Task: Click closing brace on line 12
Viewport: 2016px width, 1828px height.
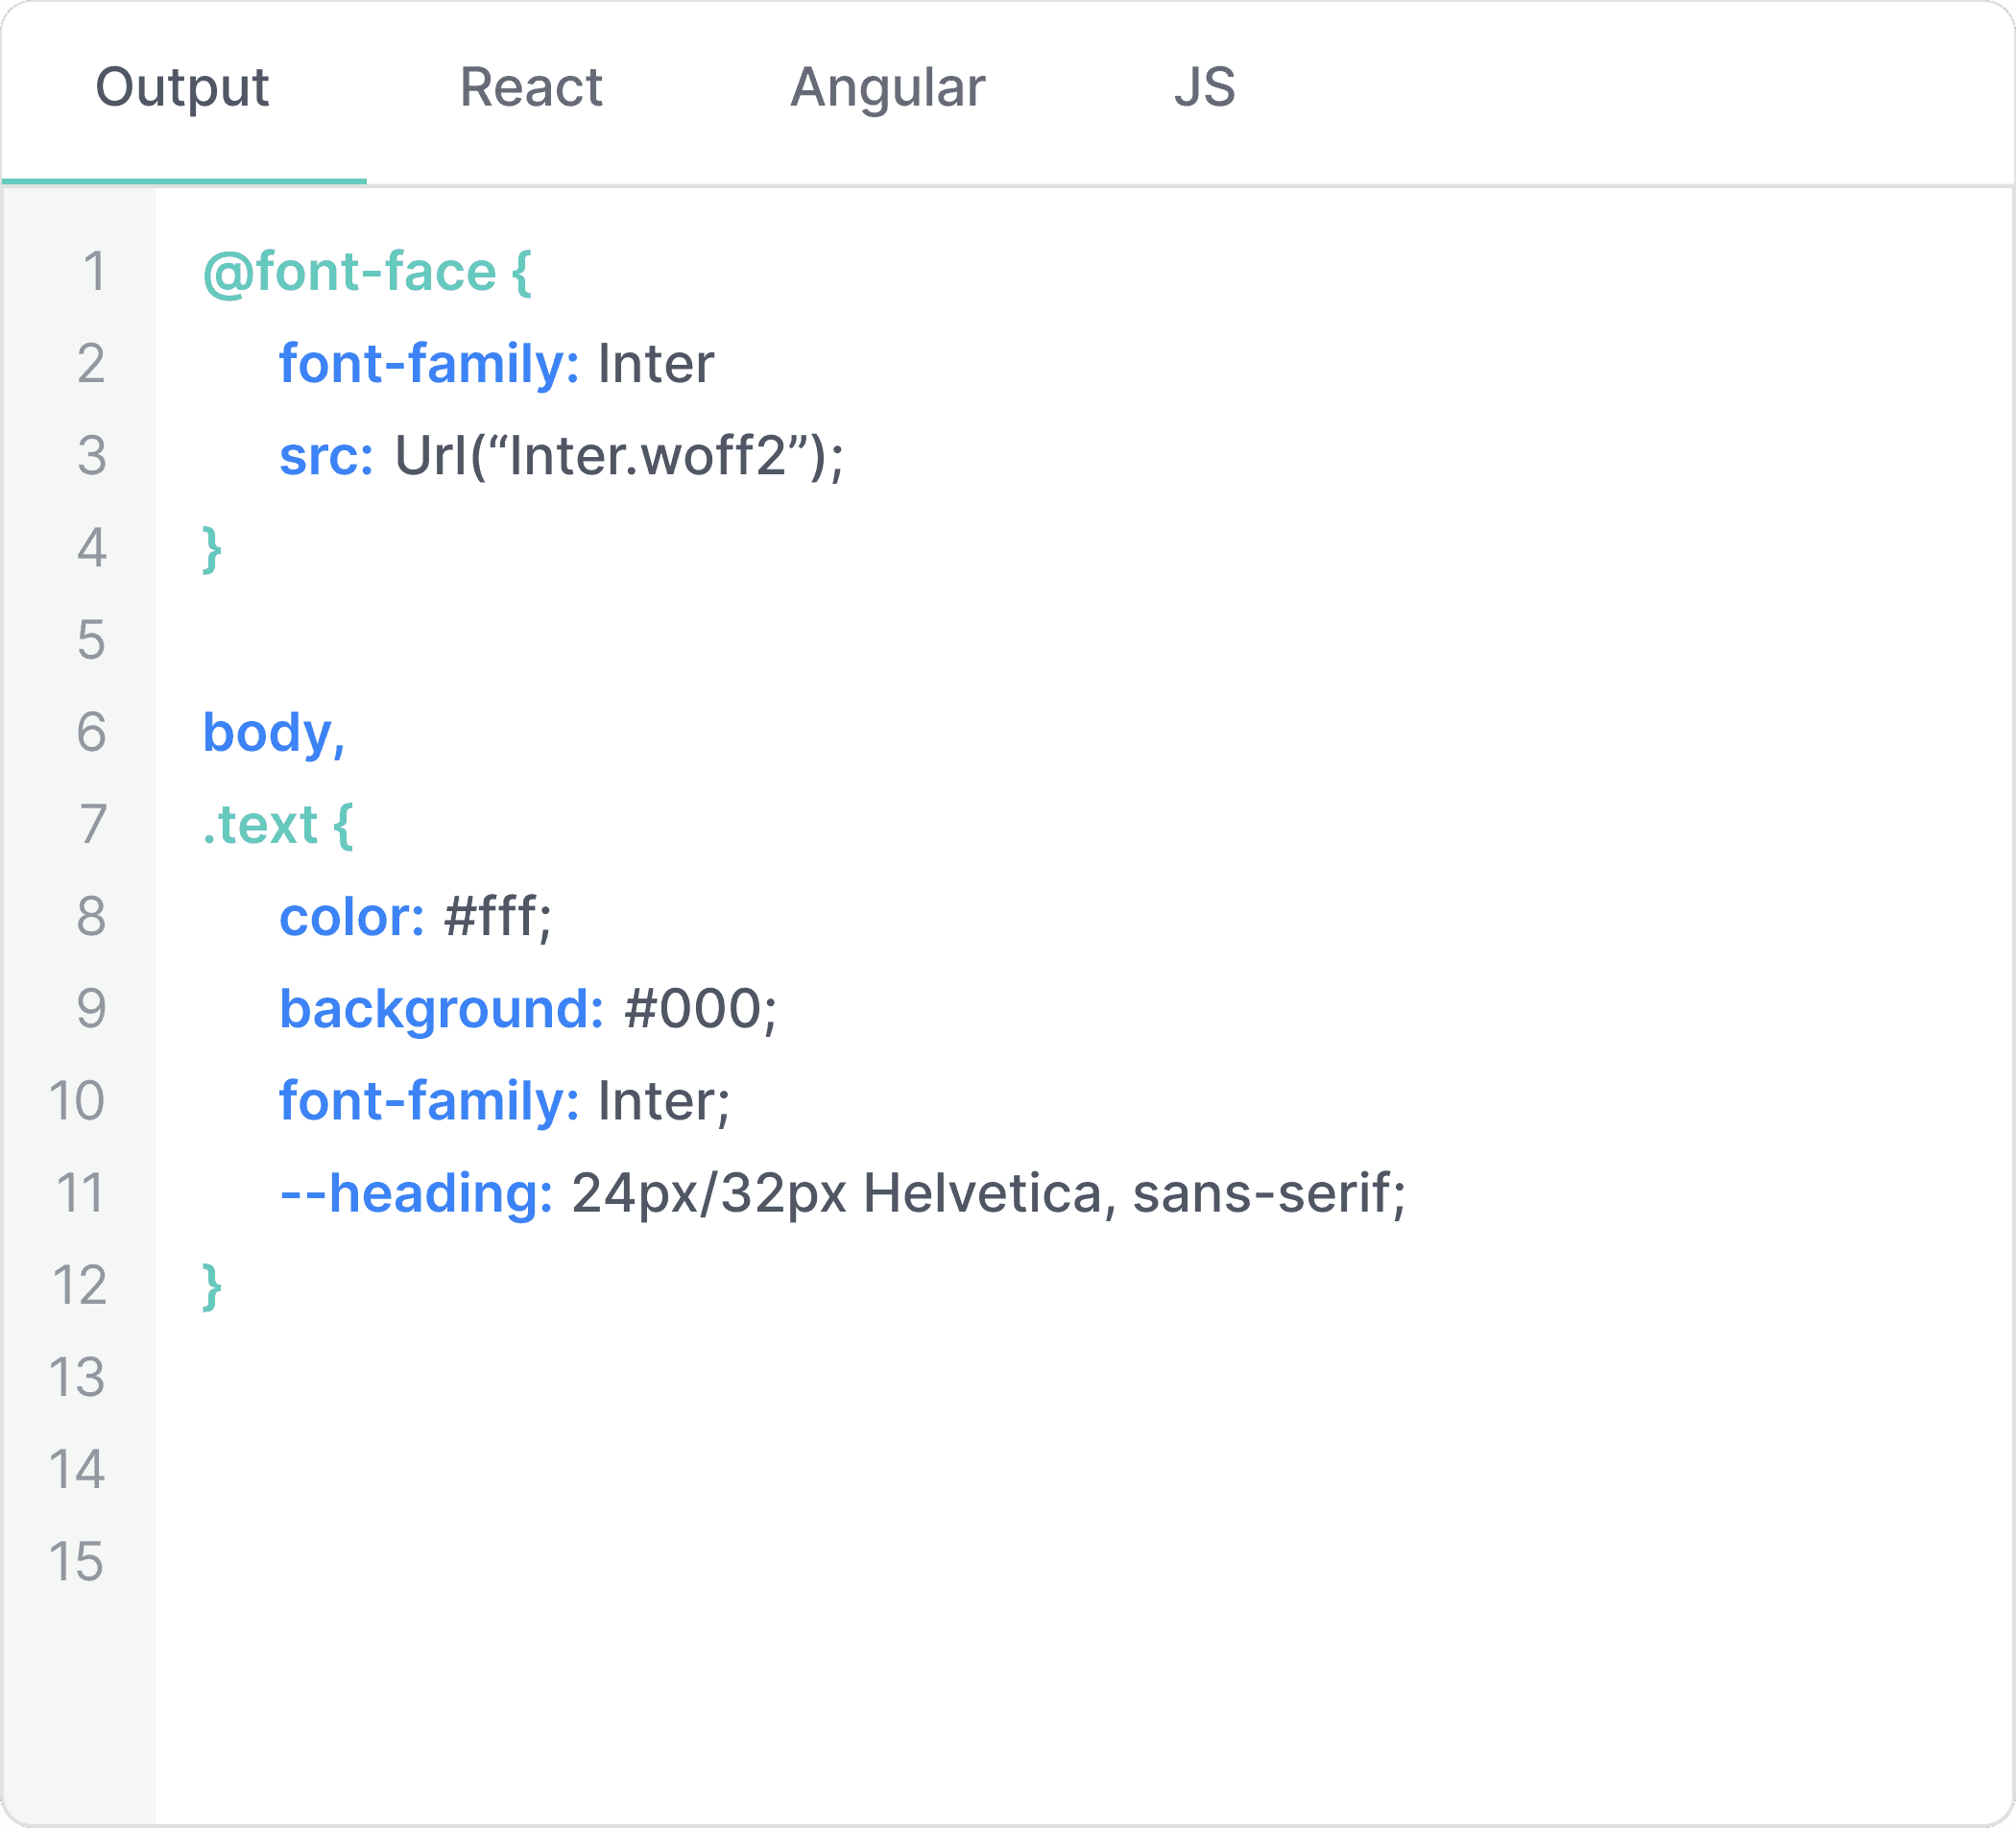Action: 212,1286
